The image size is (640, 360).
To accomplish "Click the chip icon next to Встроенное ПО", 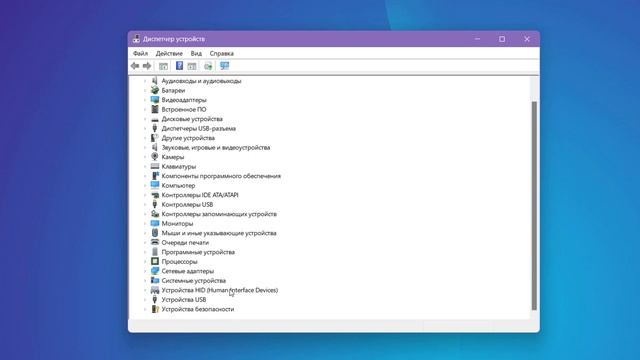I will 155,109.
